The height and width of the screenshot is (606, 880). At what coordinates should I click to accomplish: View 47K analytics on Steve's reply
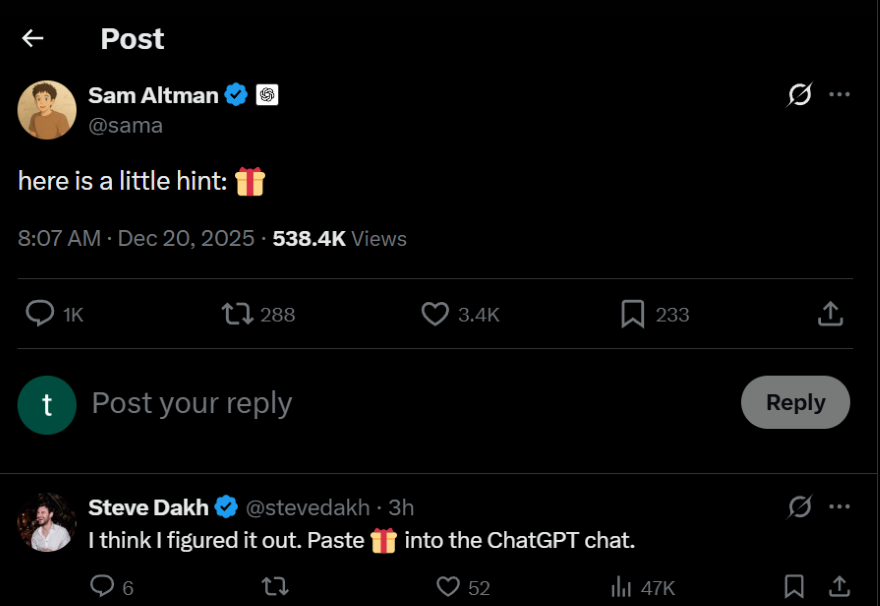[x=621, y=587]
